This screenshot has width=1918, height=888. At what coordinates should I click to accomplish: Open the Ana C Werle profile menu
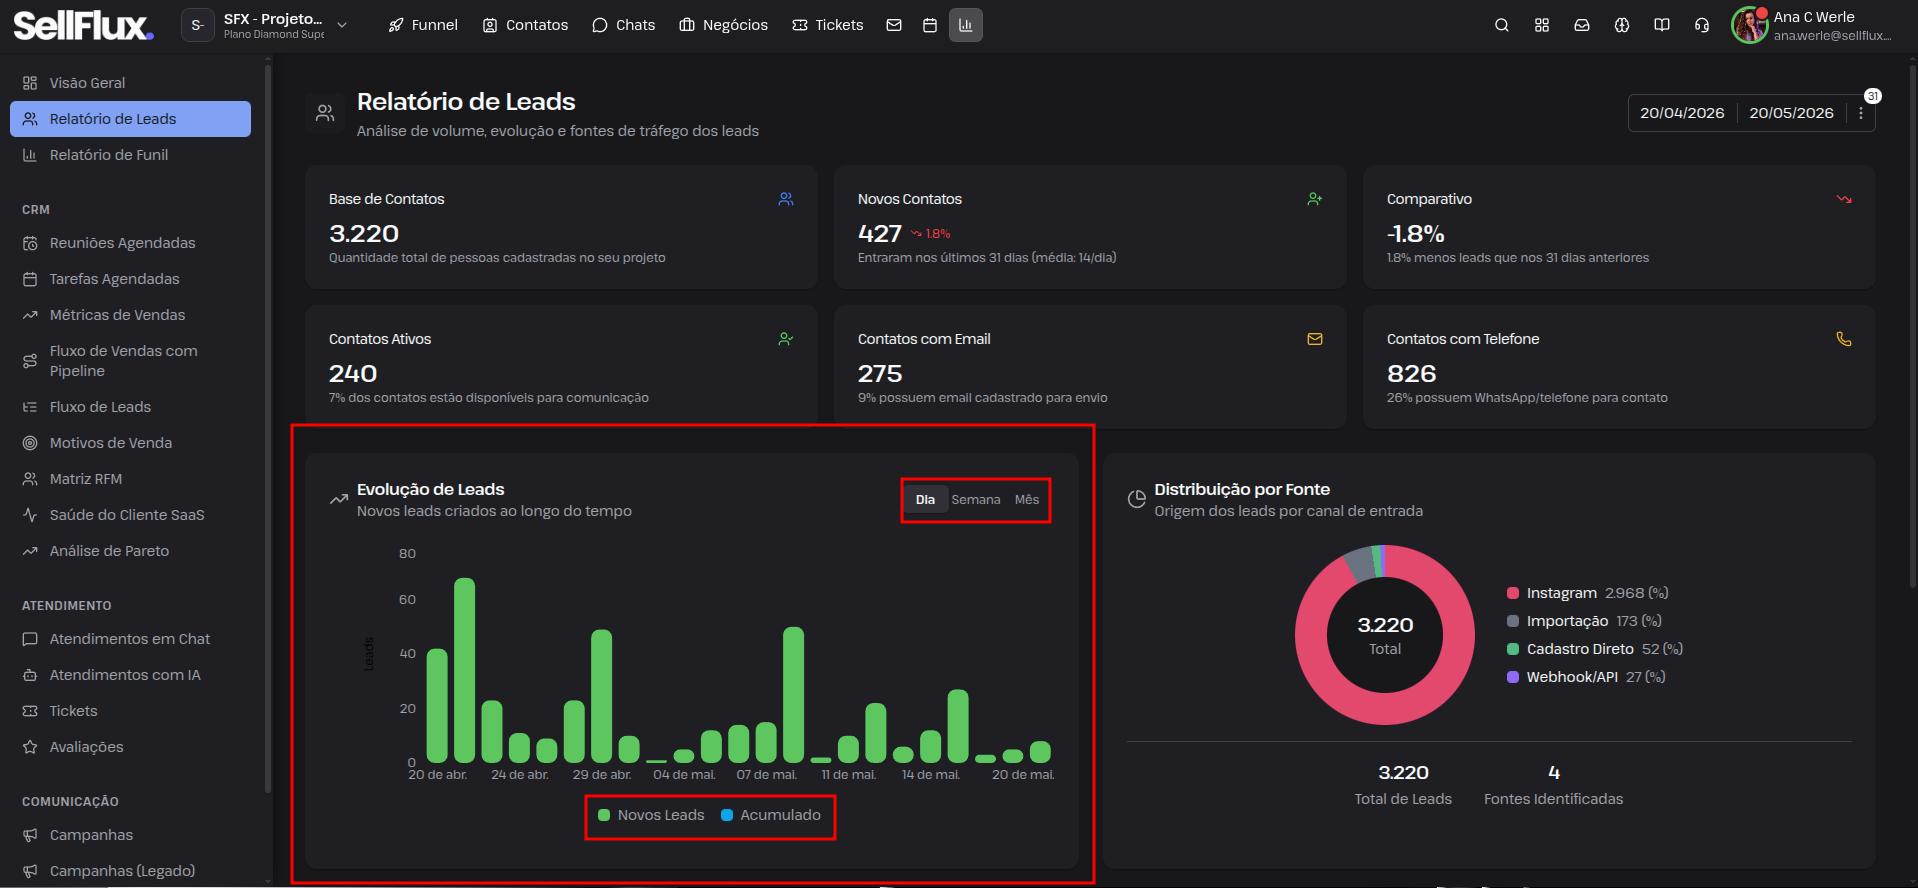coord(1811,25)
